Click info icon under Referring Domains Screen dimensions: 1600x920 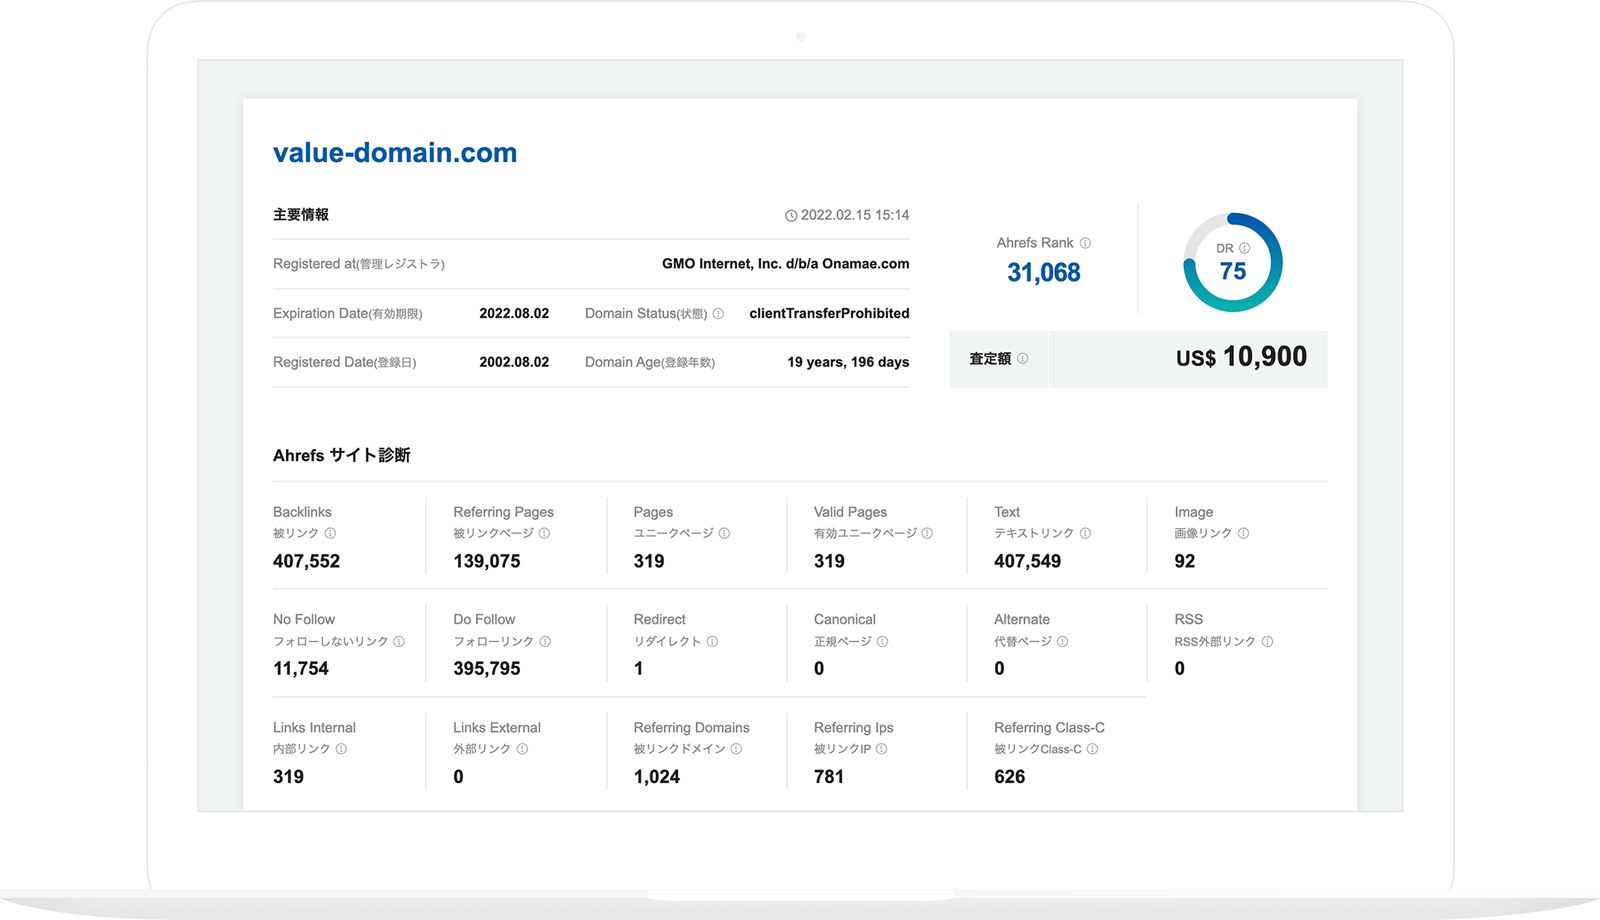coord(736,749)
